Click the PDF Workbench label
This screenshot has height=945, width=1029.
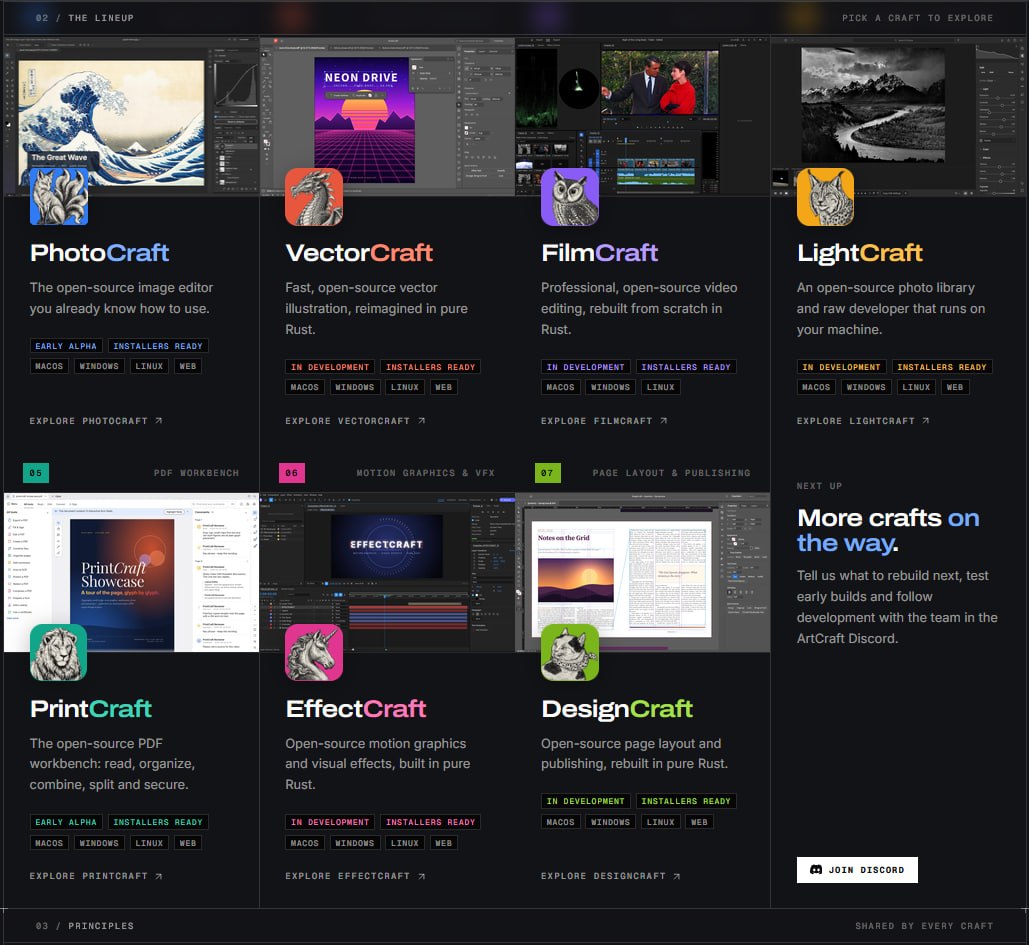(196, 472)
